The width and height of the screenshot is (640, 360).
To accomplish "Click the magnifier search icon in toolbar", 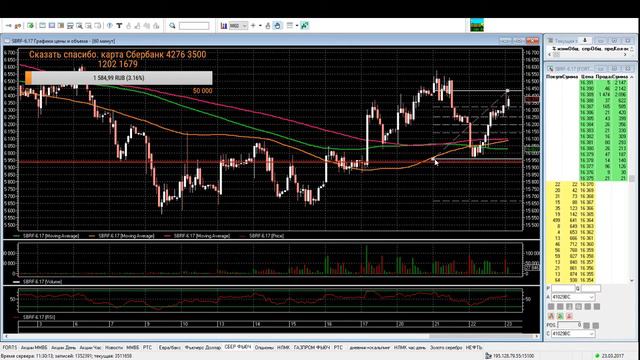I will (172, 26).
